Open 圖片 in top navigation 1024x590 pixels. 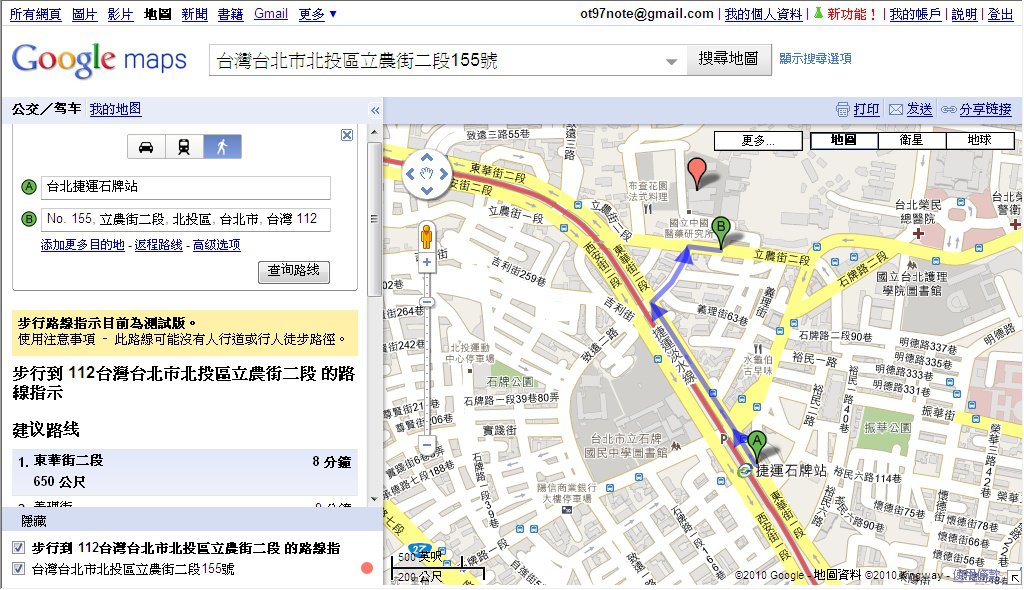coord(84,14)
